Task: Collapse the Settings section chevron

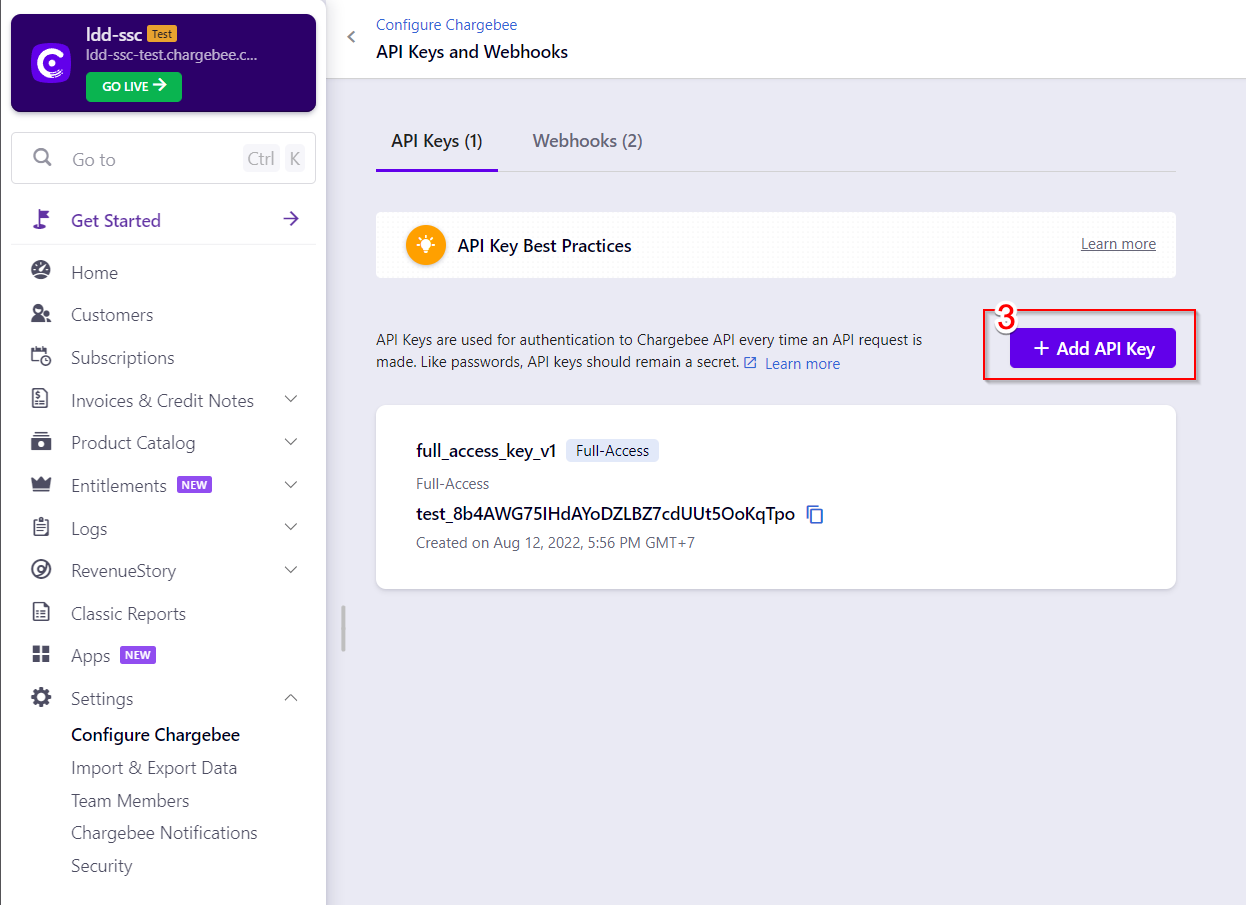Action: pyautogui.click(x=291, y=698)
